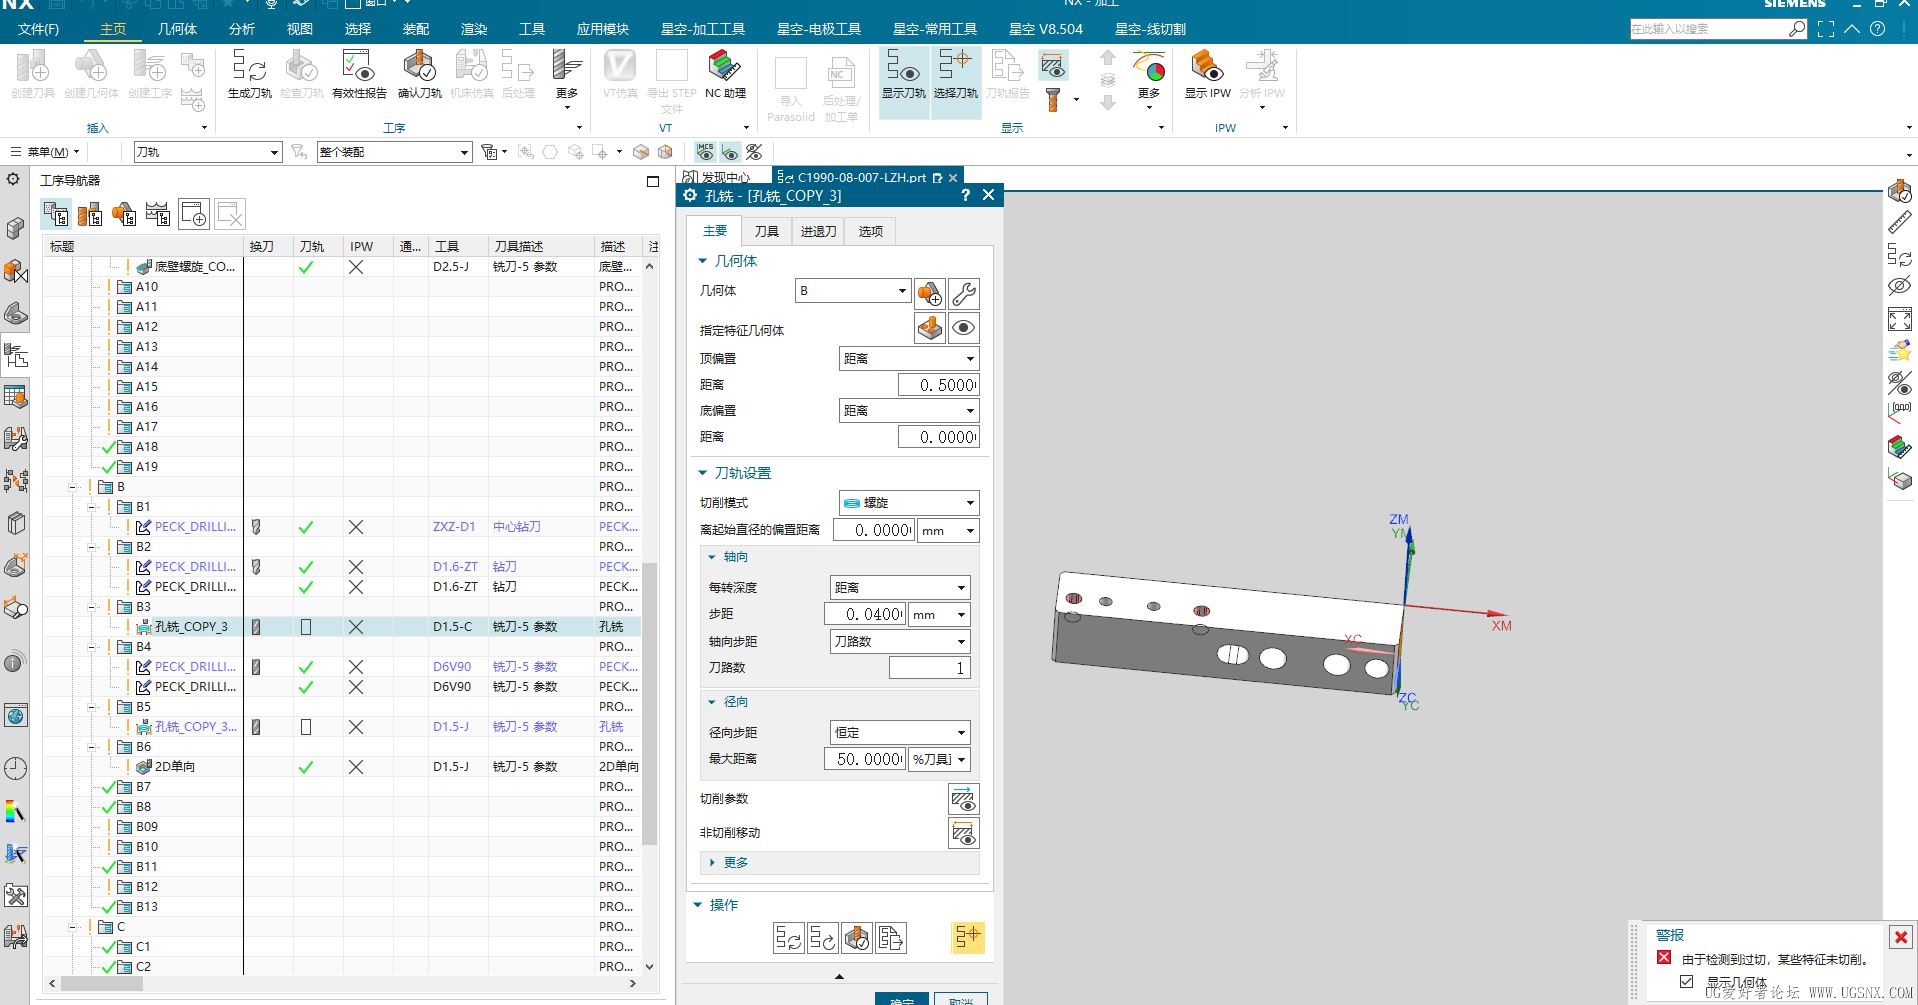Open the 底偏置 dropdown
Screen dimensions: 1918x1005
909,411
